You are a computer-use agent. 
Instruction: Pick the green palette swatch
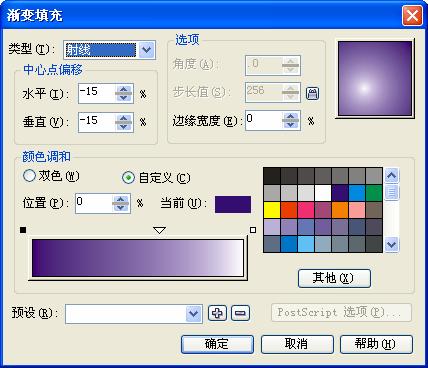click(374, 193)
